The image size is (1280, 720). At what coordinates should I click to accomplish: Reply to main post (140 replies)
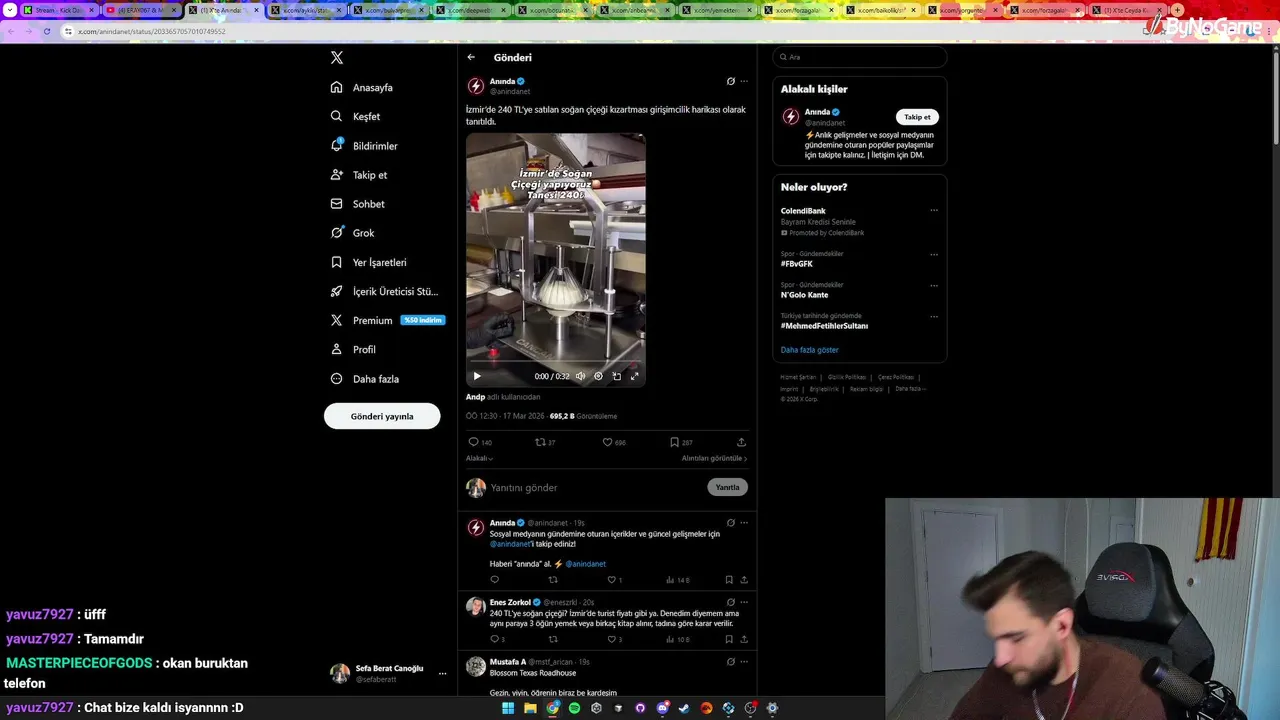pyautogui.click(x=480, y=442)
